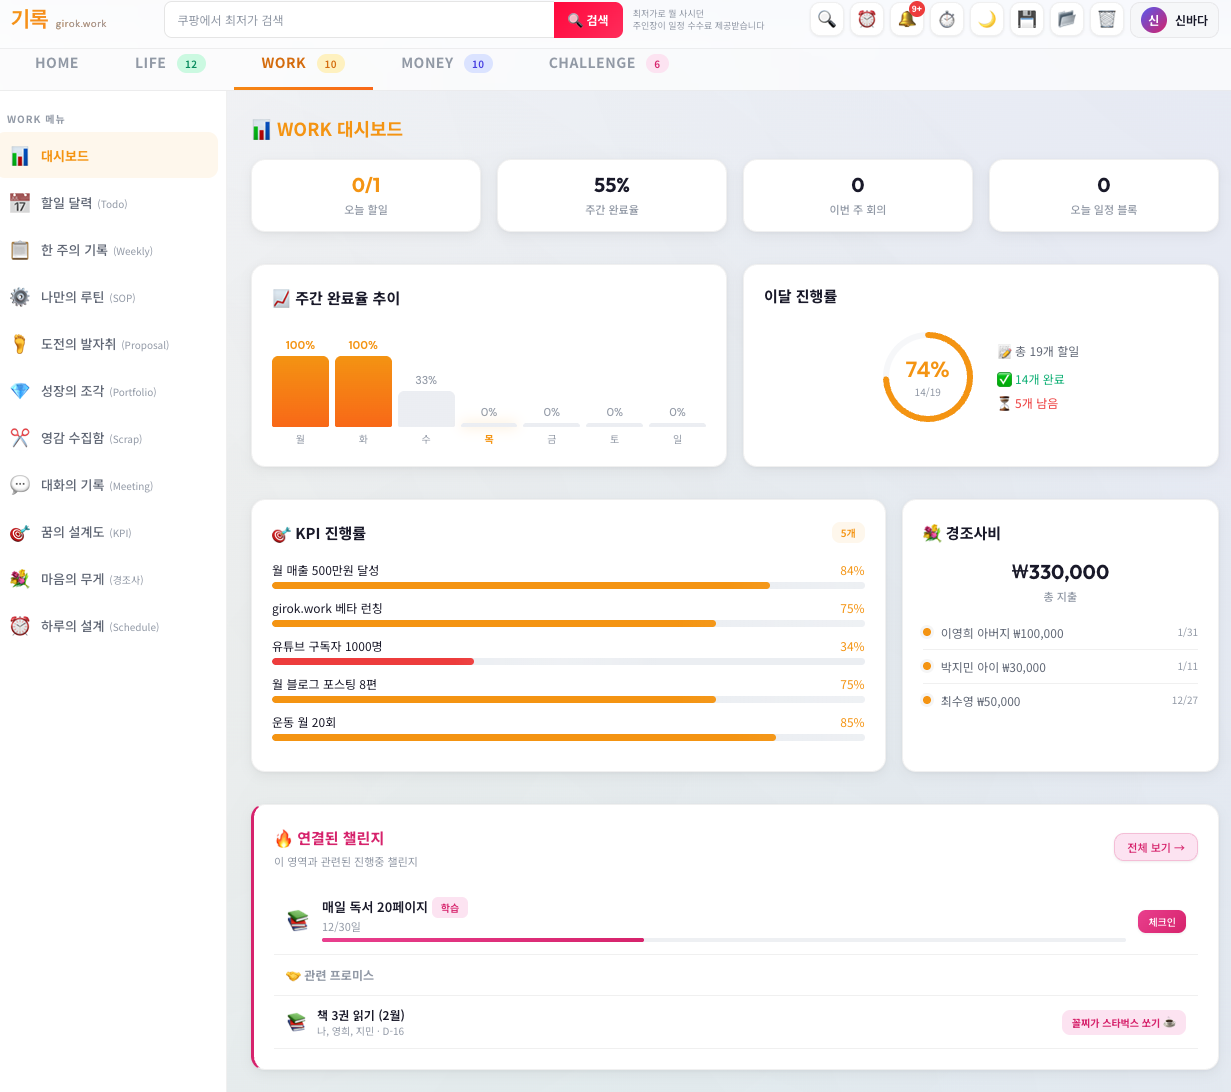This screenshot has height=1092, width=1231.
Task: Click the floppy disk save icon
Action: click(x=1026, y=19)
